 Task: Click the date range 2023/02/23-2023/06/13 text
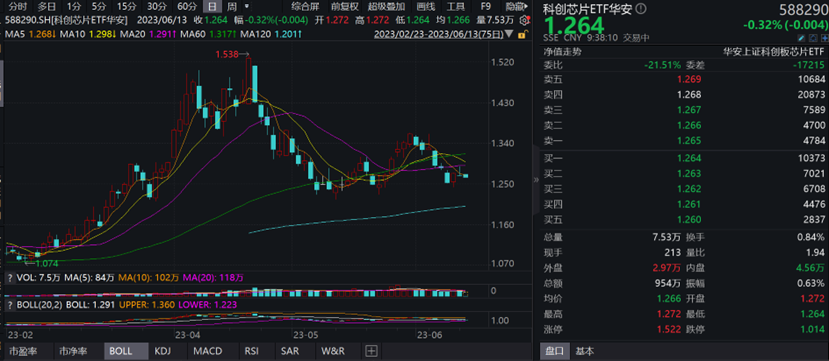click(x=438, y=35)
